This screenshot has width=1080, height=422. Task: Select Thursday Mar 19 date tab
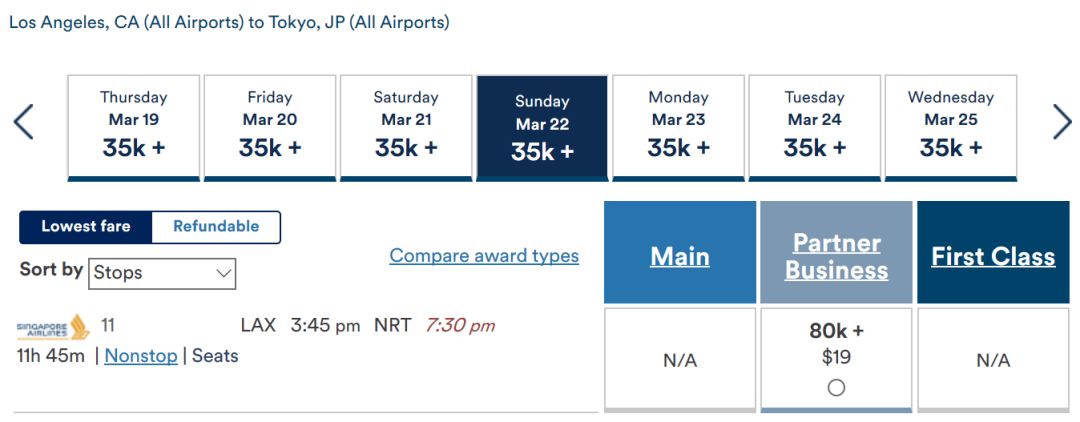134,128
